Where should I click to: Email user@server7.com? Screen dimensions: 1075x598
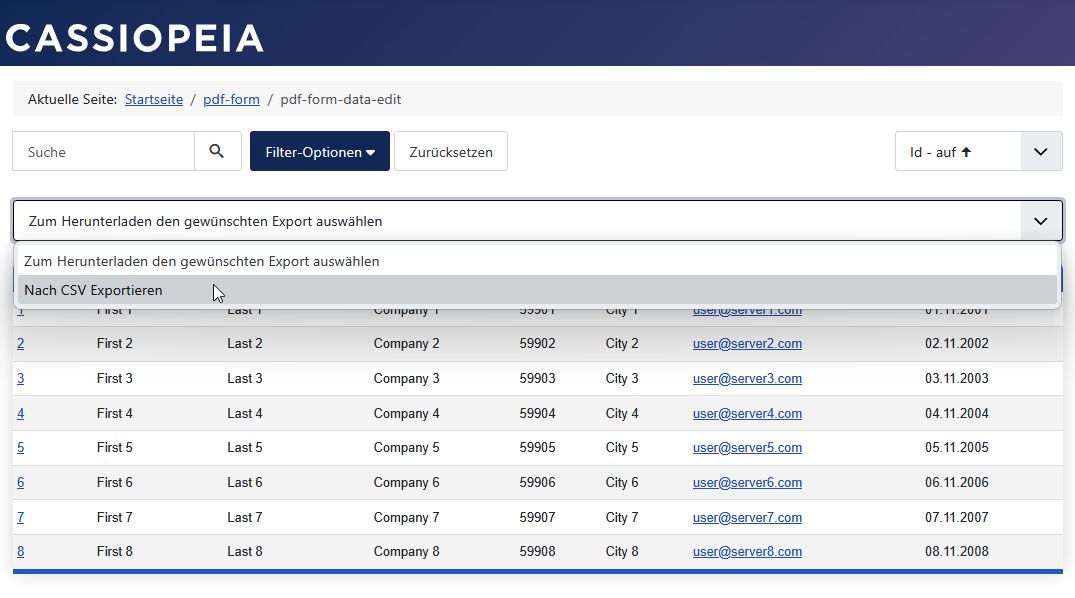click(747, 518)
